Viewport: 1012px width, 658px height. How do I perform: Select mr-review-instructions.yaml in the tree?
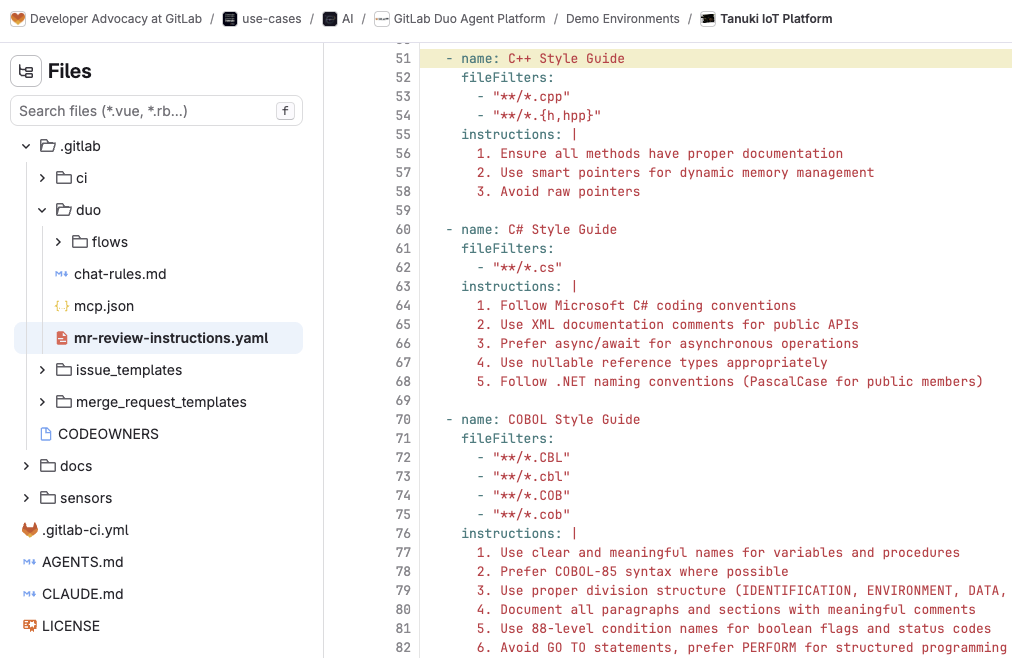158,338
